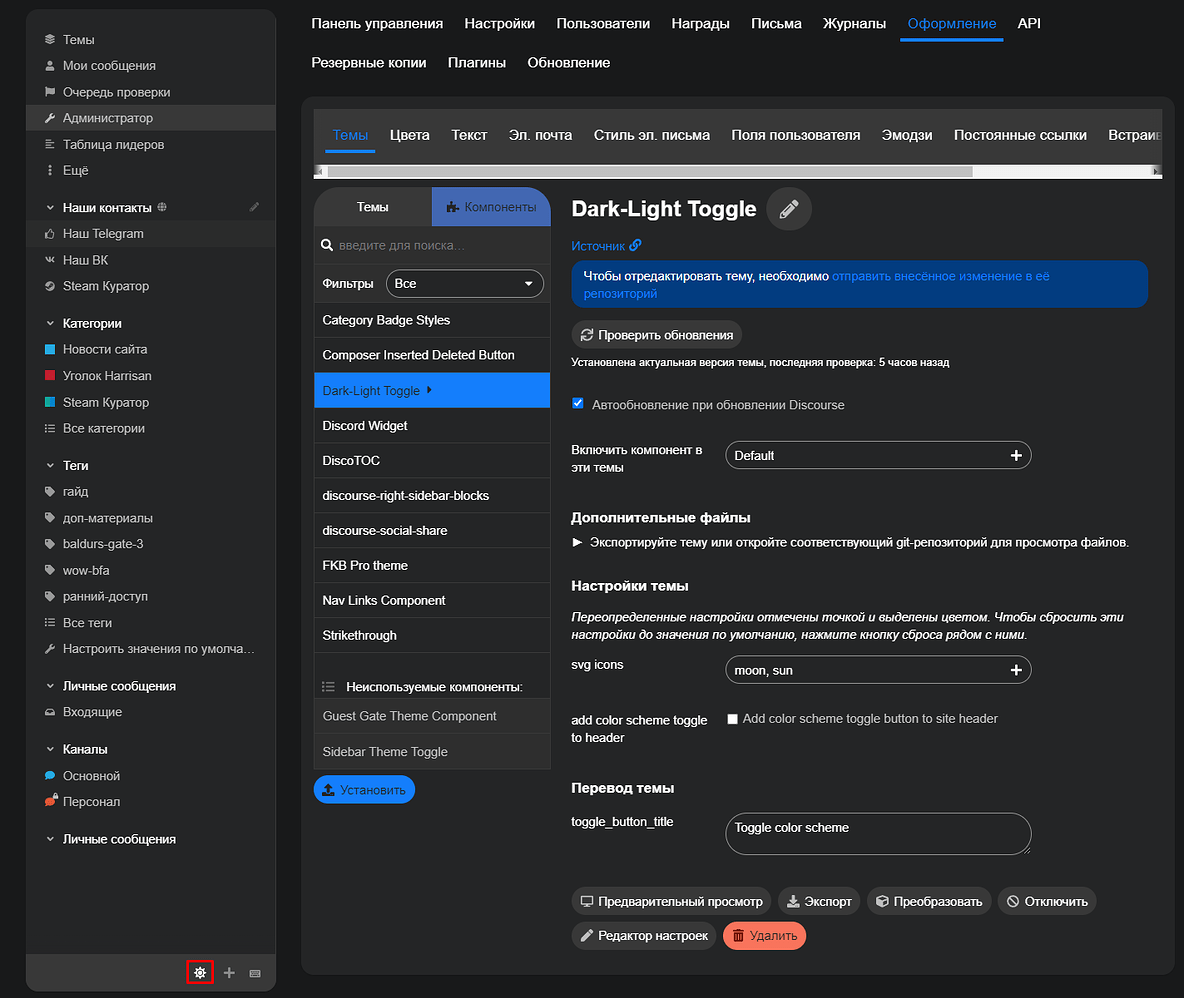Click the theme search input field
The height and width of the screenshot is (998, 1184).
440,245
